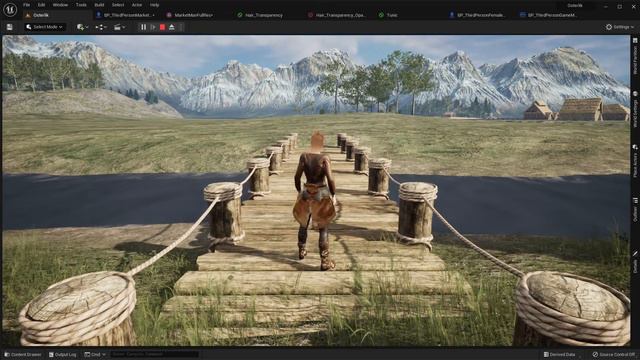Open the File menu
The height and width of the screenshot is (360, 640).
(x=27, y=5)
